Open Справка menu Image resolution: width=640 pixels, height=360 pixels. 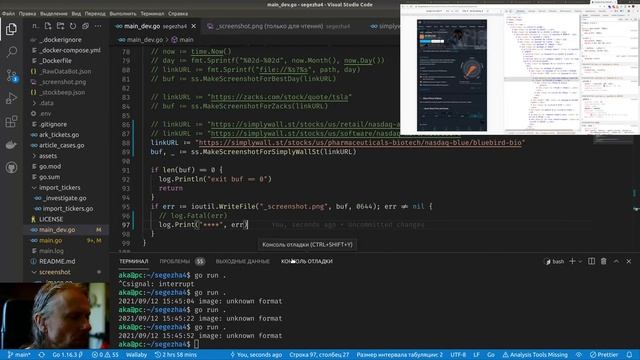(x=178, y=13)
